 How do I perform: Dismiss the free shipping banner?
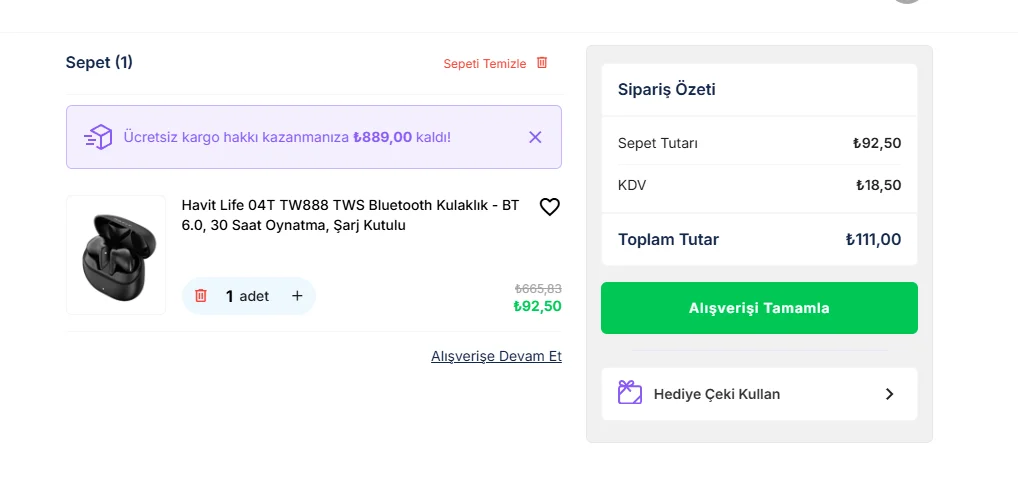click(535, 137)
